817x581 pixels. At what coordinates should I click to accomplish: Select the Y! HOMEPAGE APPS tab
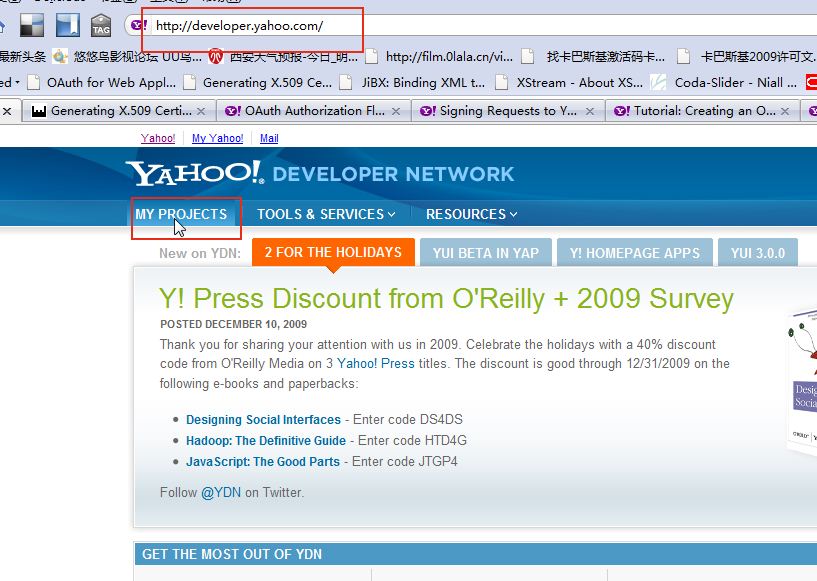(x=635, y=253)
